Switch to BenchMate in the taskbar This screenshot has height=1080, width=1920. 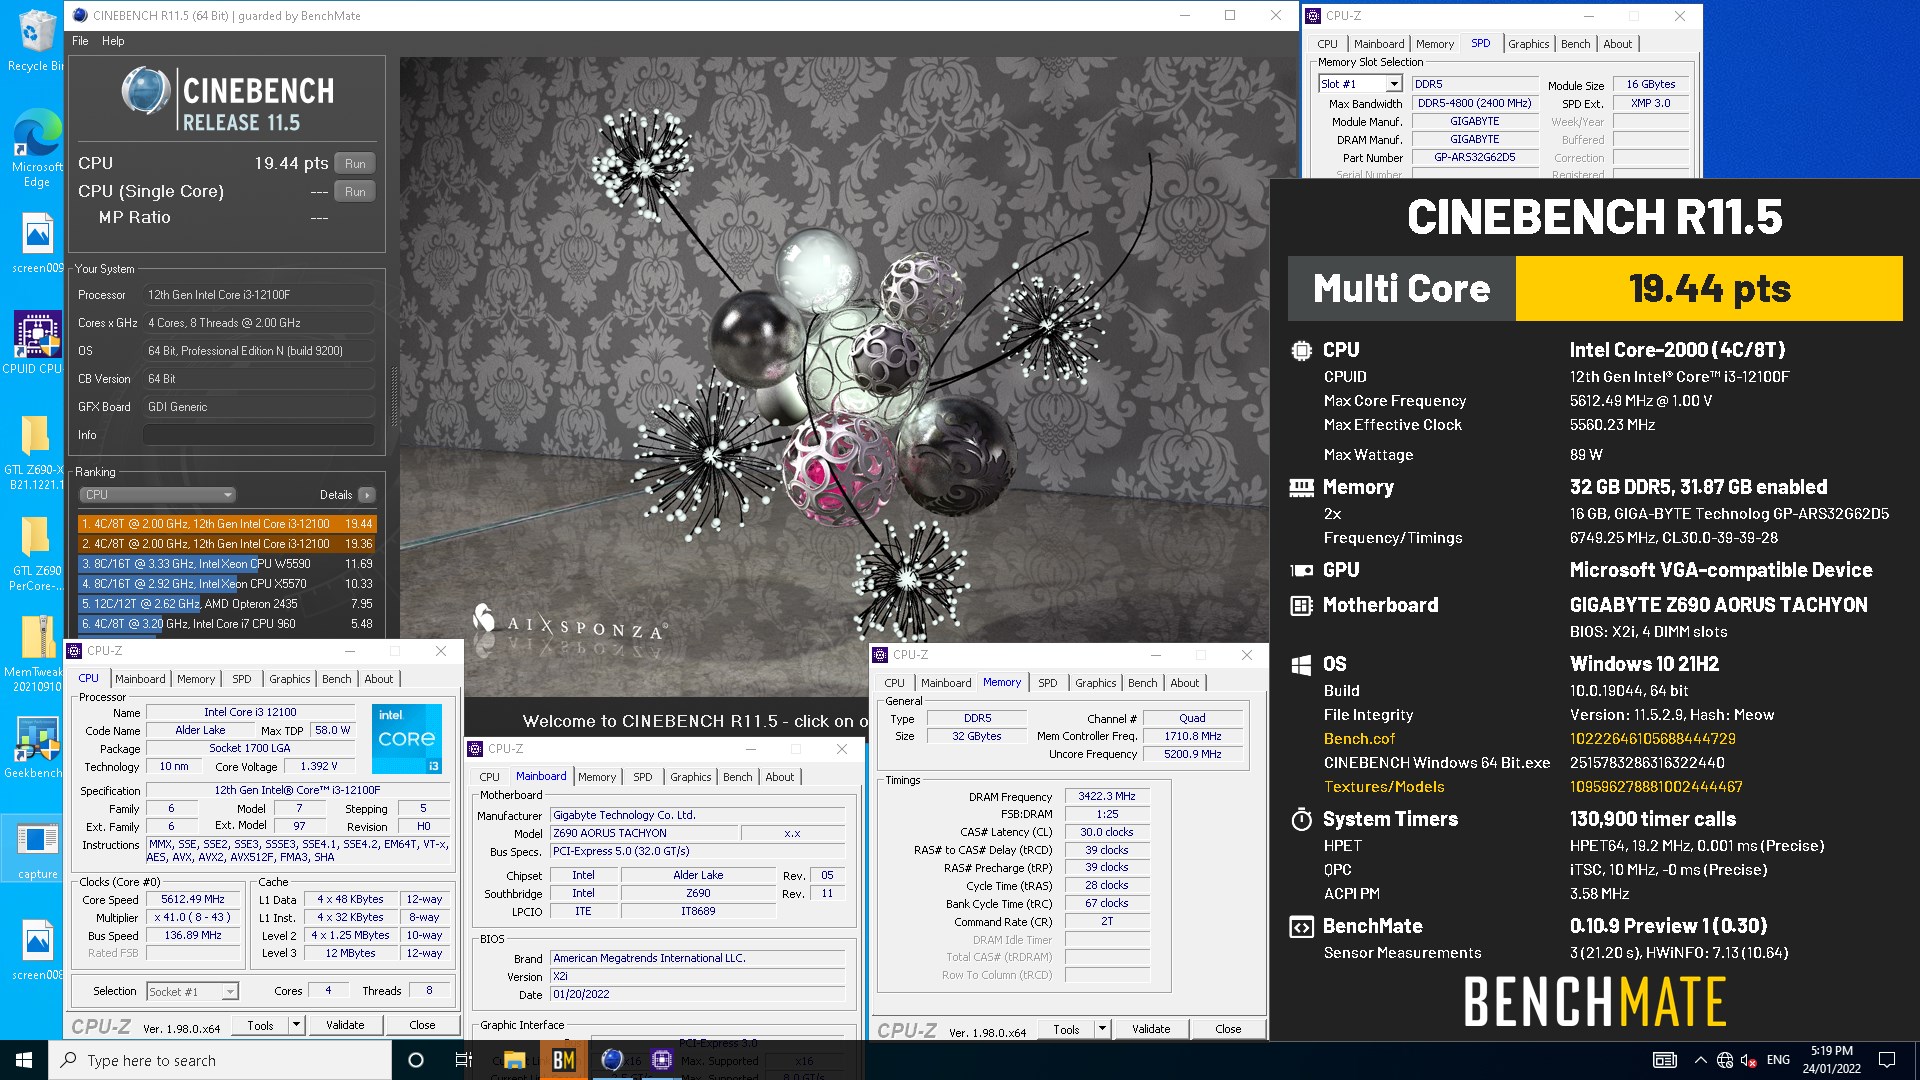click(564, 1060)
